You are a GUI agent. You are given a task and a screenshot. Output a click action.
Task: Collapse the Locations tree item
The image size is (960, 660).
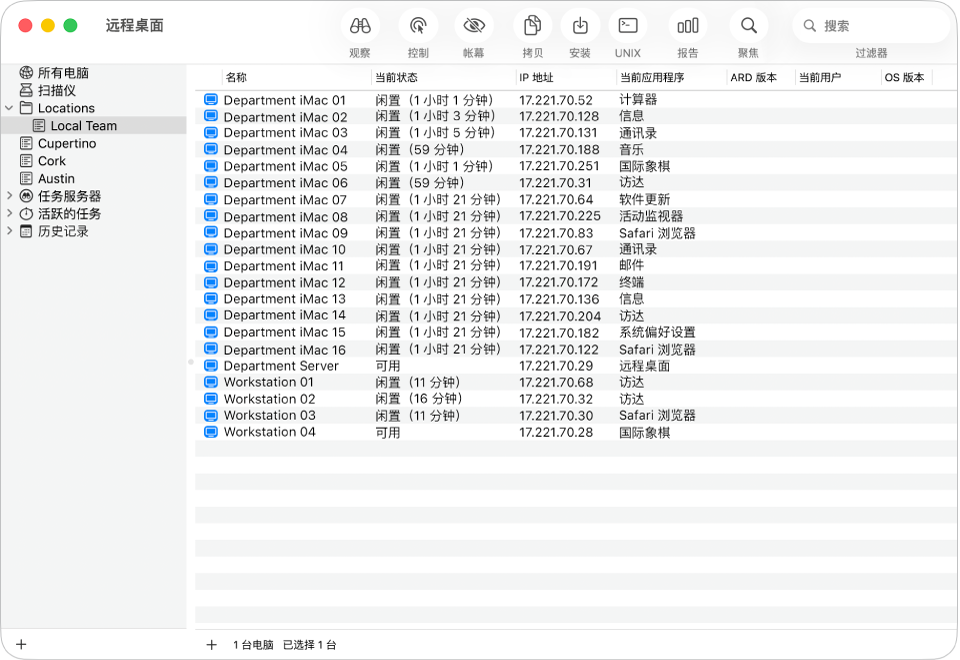pos(10,107)
